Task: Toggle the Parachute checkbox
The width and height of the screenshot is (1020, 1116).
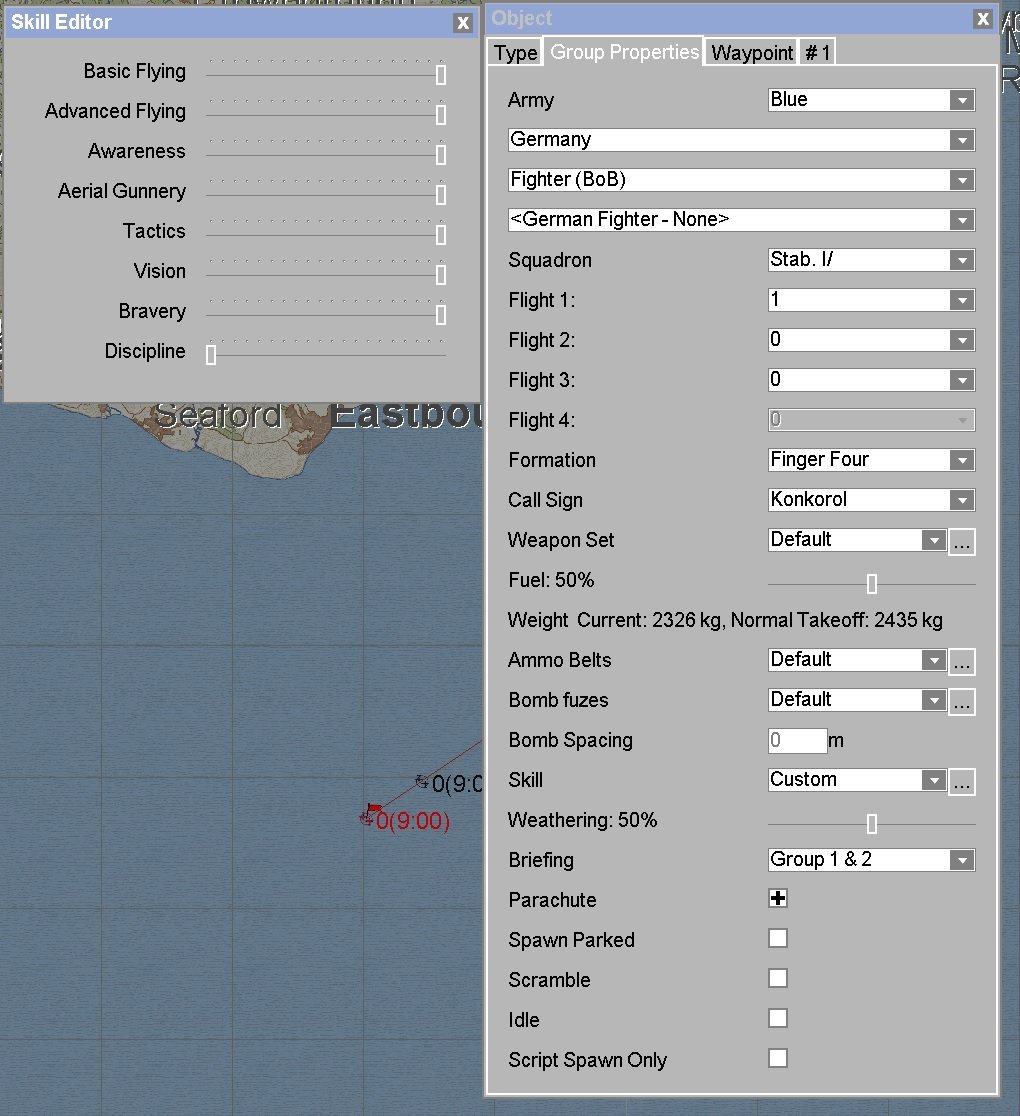Action: tap(778, 898)
